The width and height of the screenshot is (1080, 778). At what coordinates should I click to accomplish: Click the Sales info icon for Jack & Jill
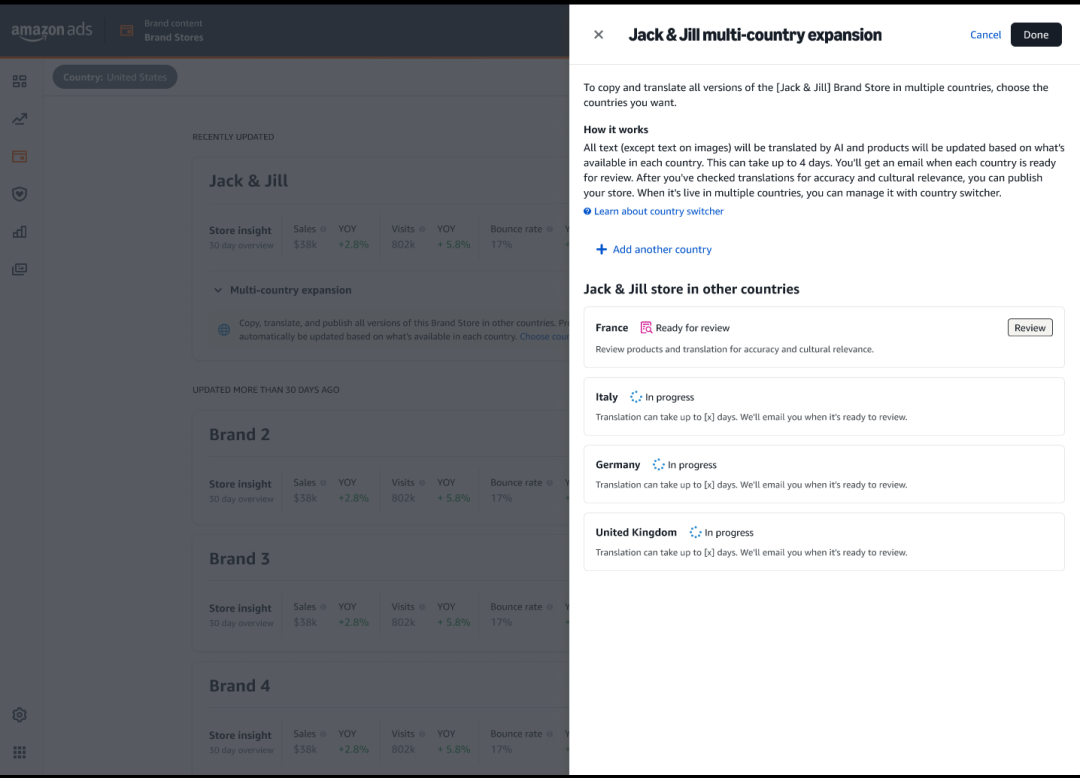pos(324,229)
